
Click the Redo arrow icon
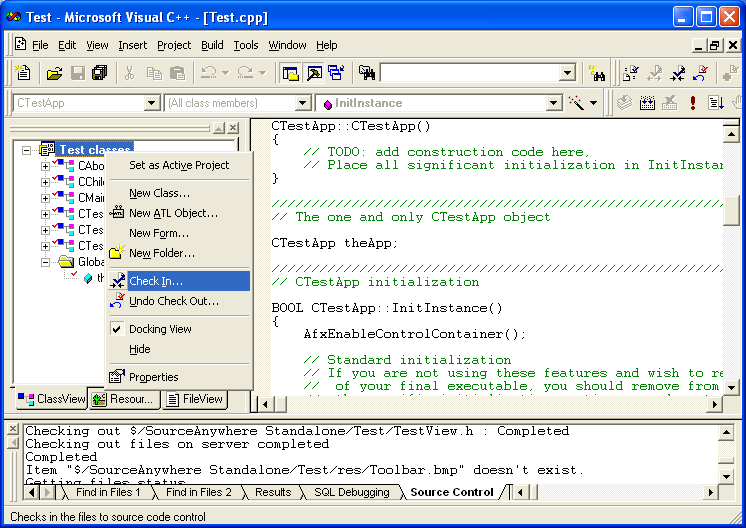pos(245,73)
